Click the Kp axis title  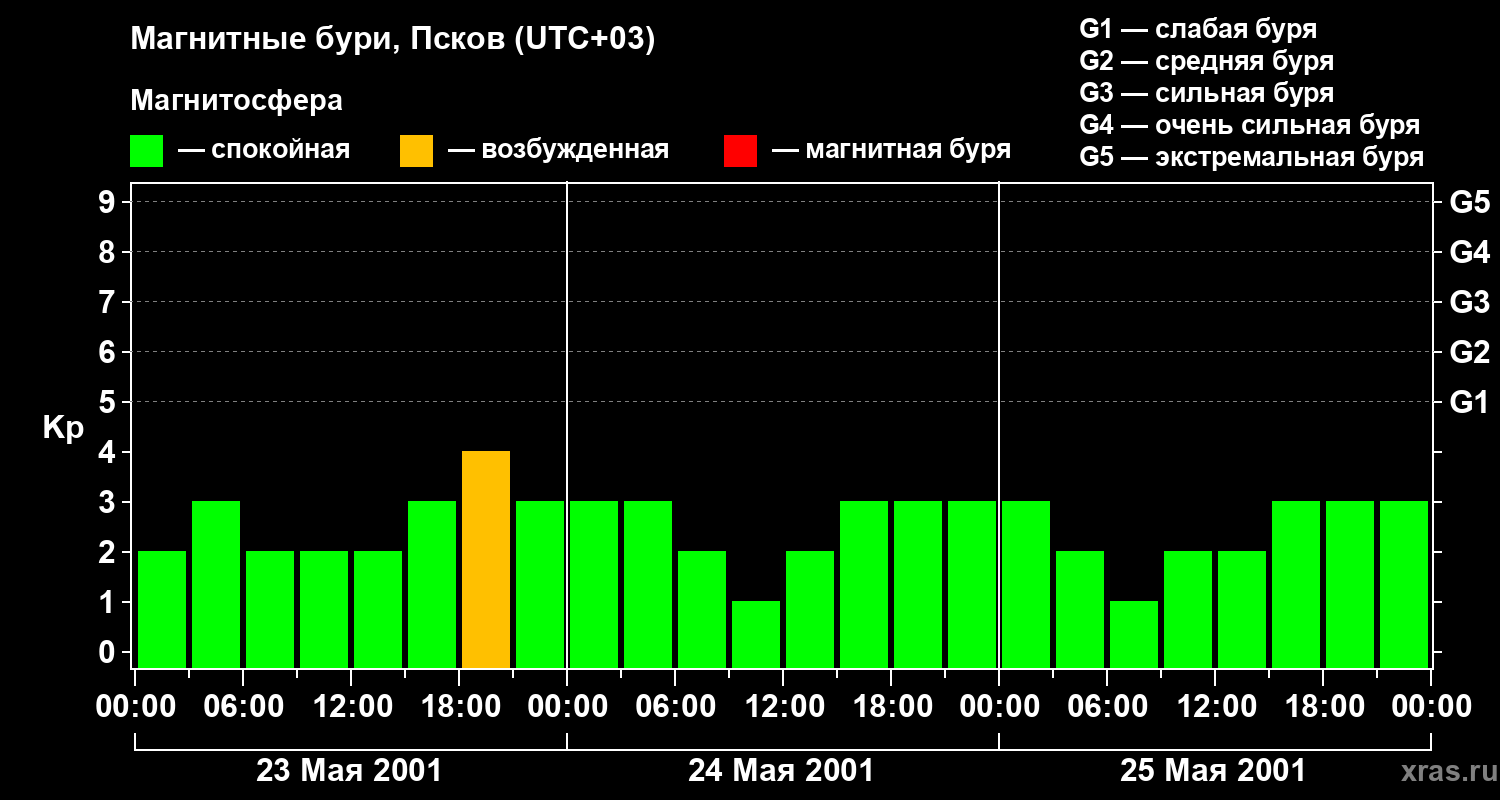63,429
